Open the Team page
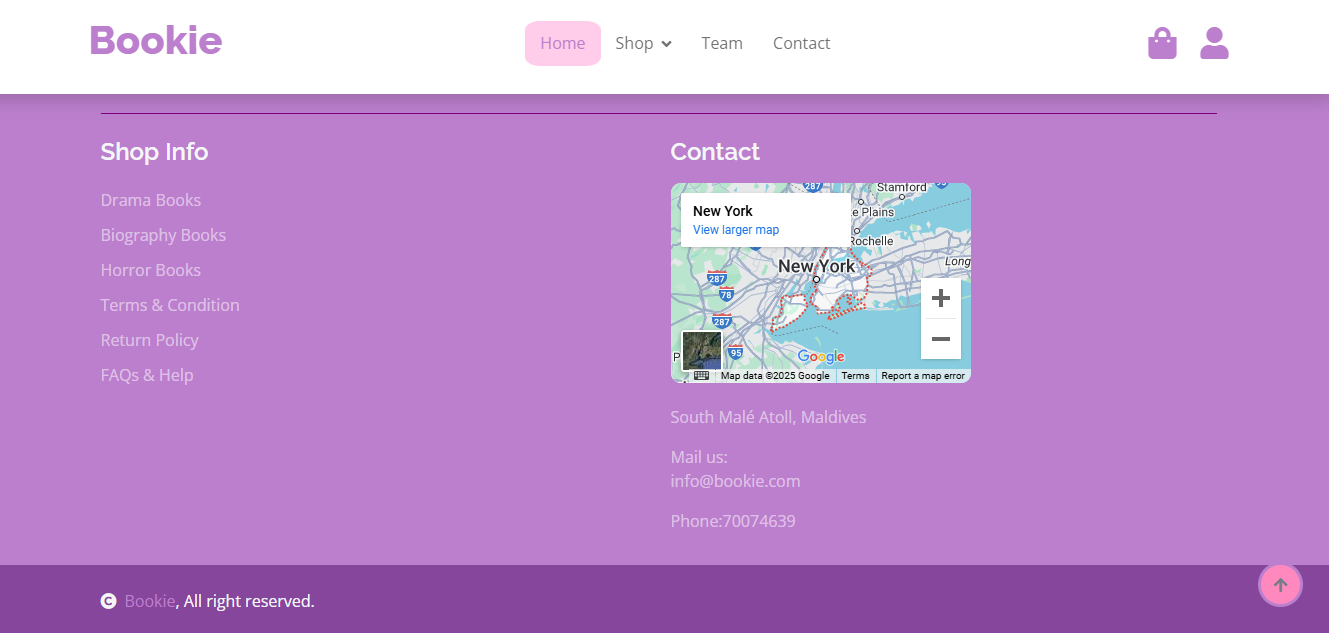Screen dimensions: 1329x633 tap(721, 43)
